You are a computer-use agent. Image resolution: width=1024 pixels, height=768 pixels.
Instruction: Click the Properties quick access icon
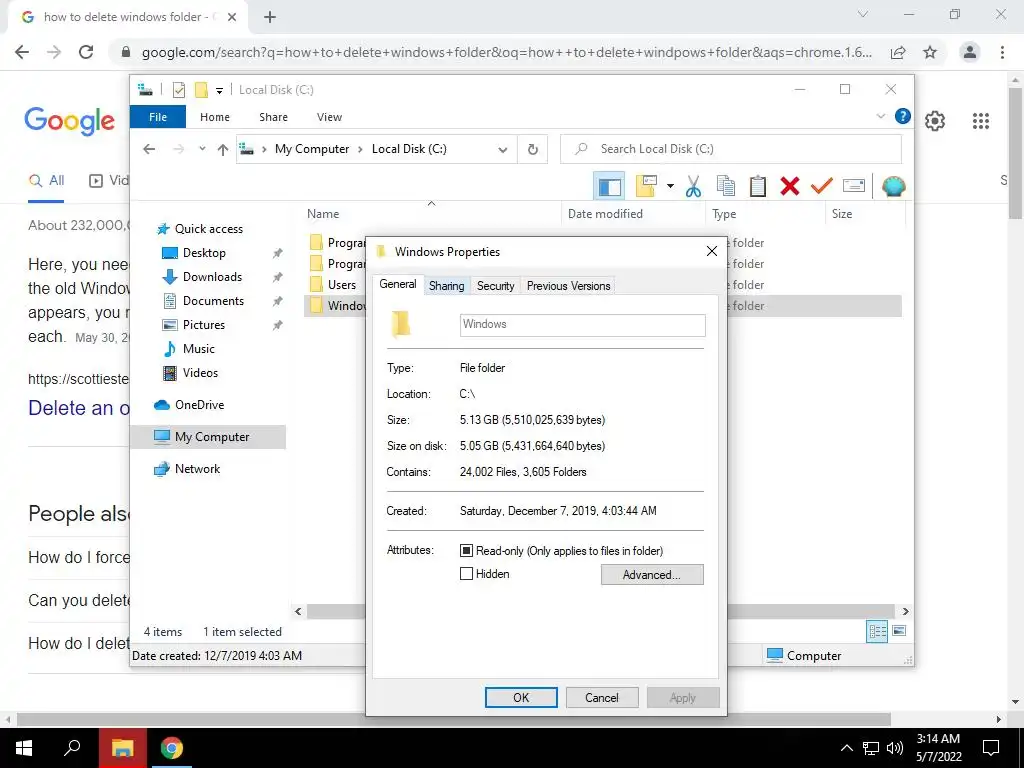point(178,90)
